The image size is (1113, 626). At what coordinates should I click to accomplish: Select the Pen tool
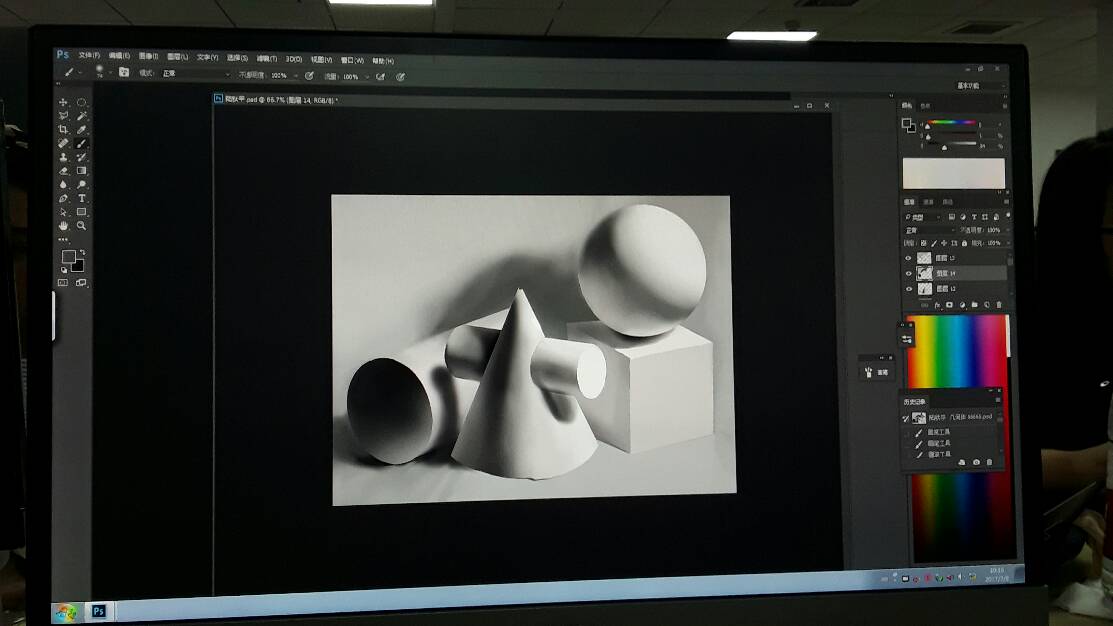click(63, 198)
